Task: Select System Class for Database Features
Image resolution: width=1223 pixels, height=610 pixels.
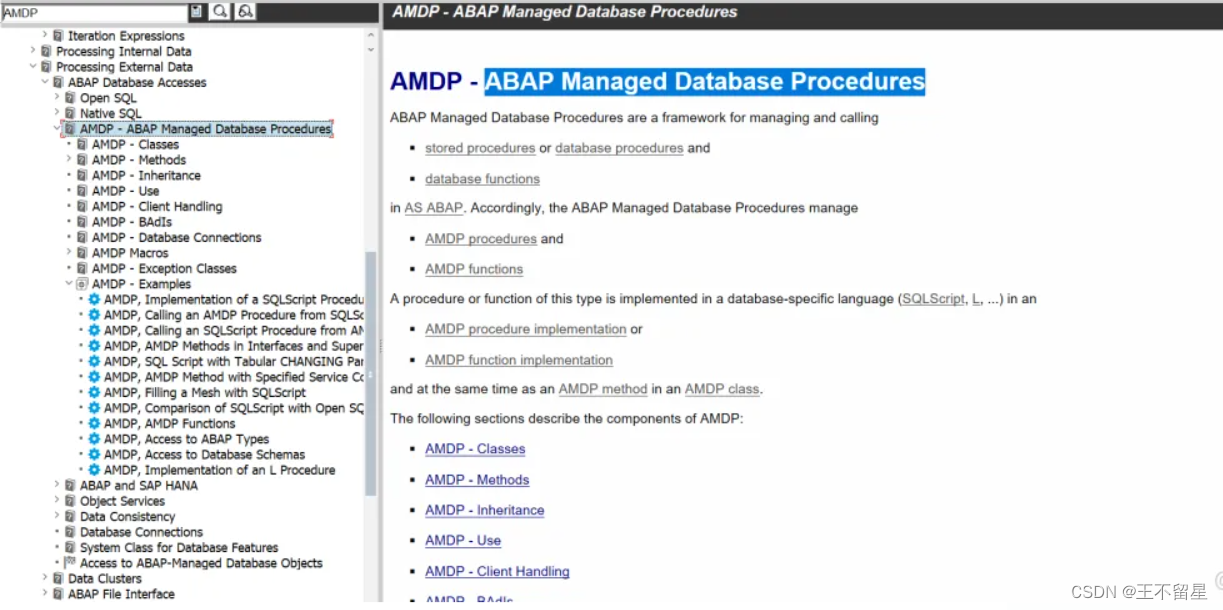Action: coord(179,548)
